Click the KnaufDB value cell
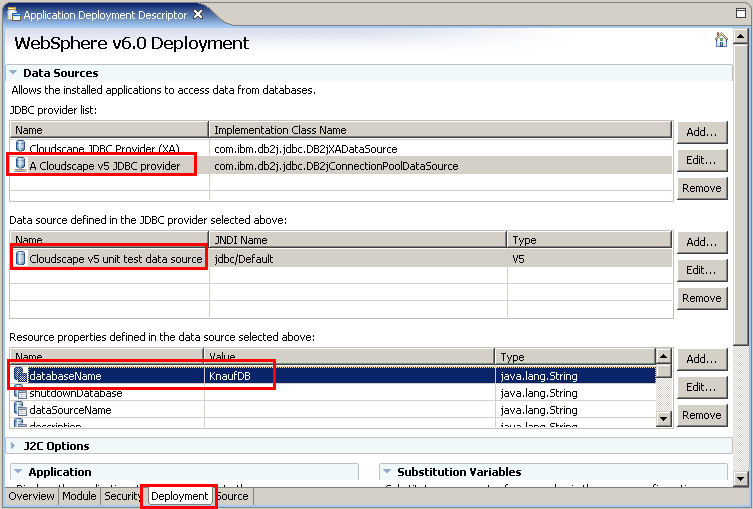753x509 pixels. click(350, 376)
